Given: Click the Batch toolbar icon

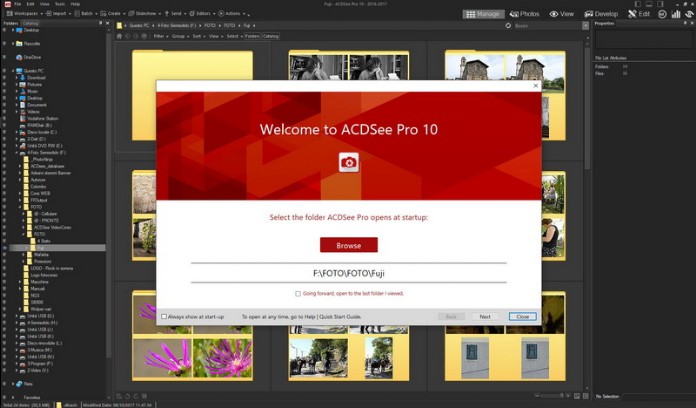Looking at the screenshot, I should point(77,14).
